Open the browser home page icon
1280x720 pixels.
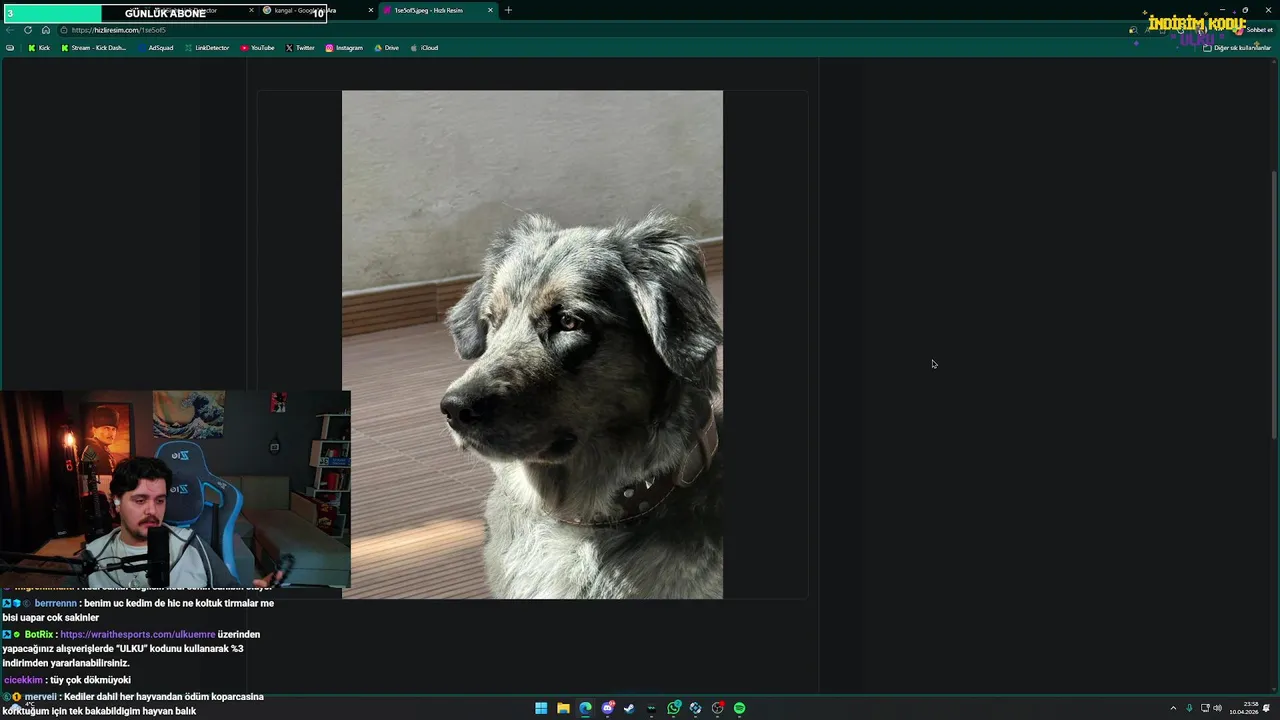point(45,30)
